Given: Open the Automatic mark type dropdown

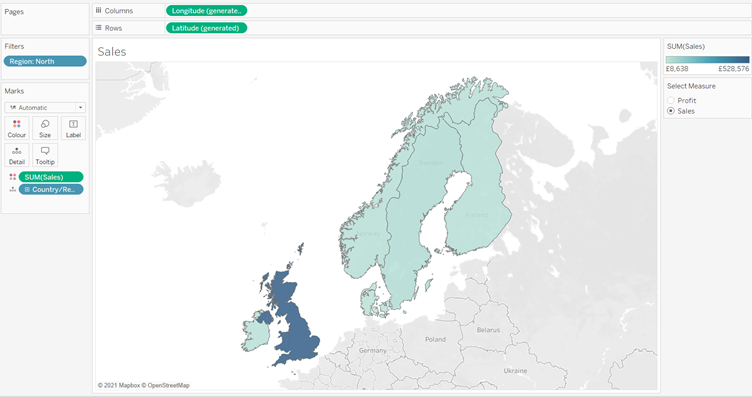Looking at the screenshot, I should (x=45, y=107).
